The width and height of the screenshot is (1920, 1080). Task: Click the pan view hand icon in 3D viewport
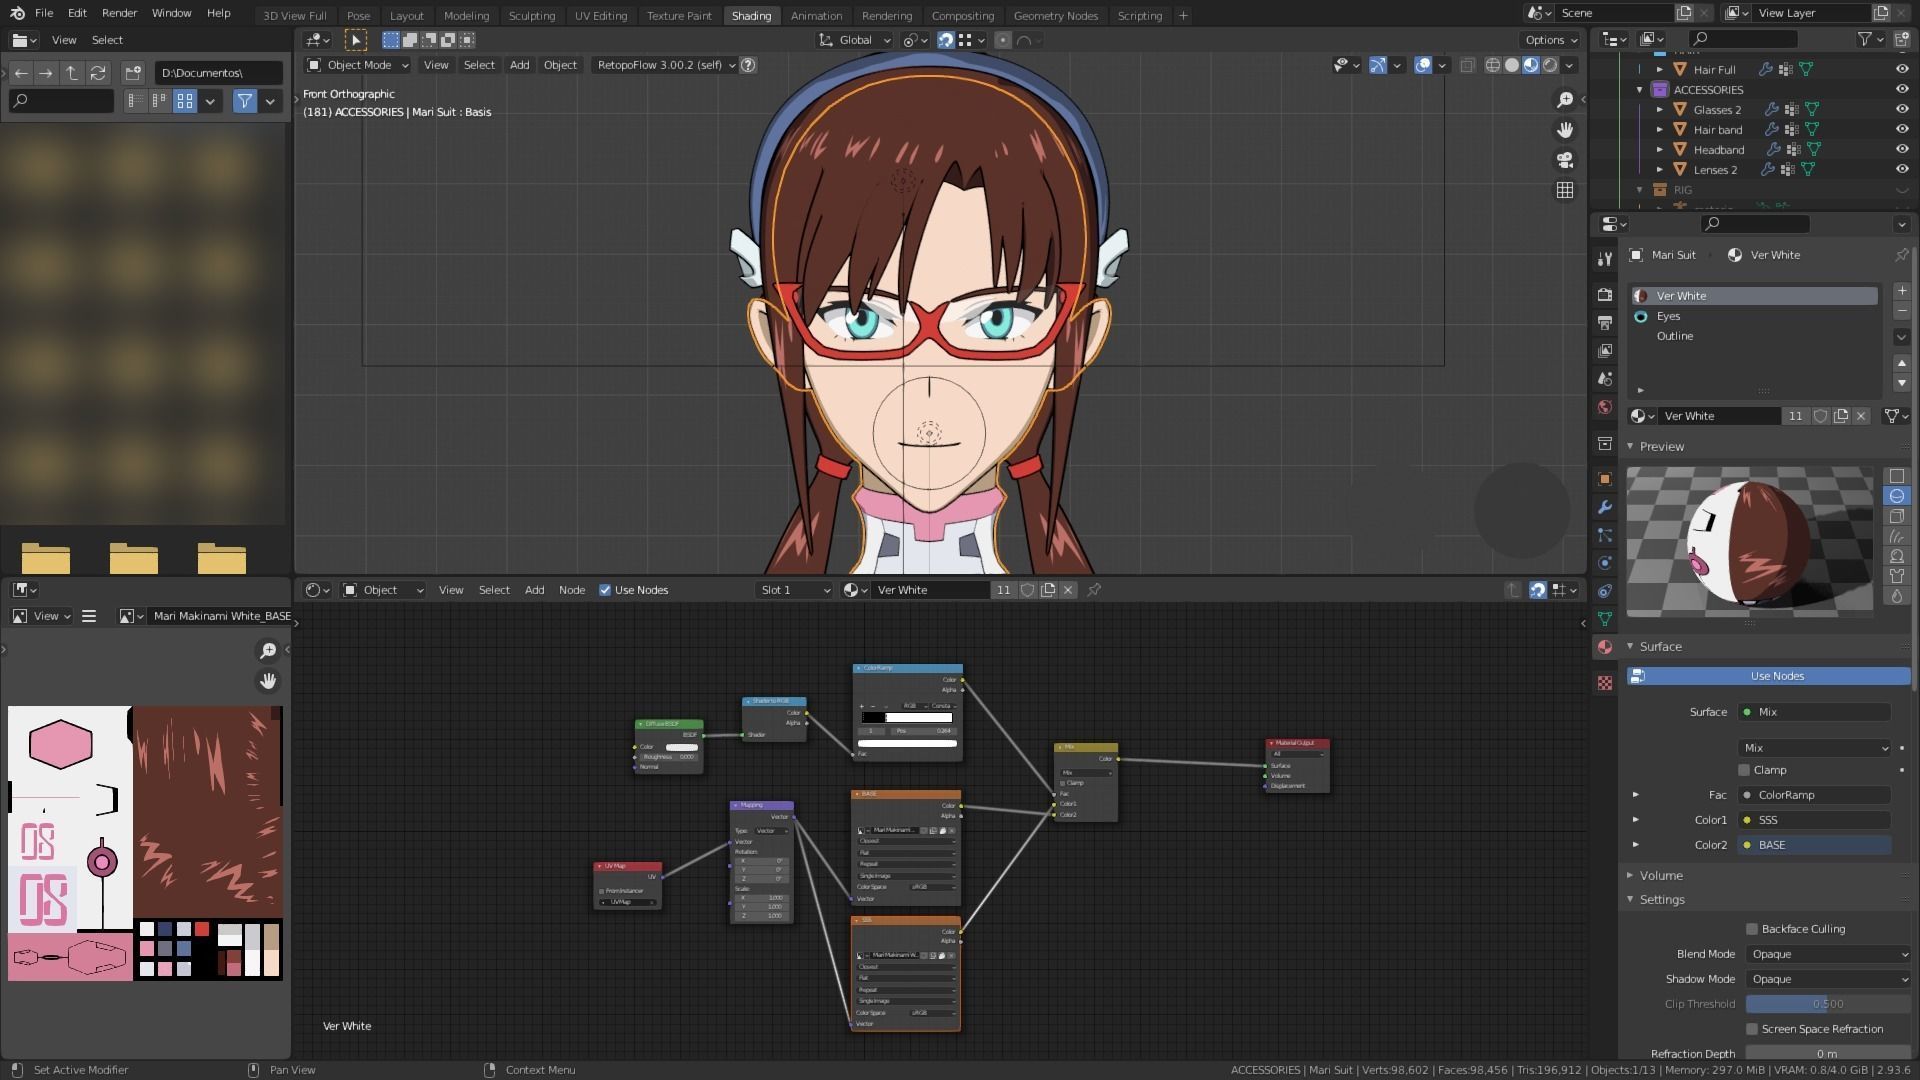click(1565, 130)
